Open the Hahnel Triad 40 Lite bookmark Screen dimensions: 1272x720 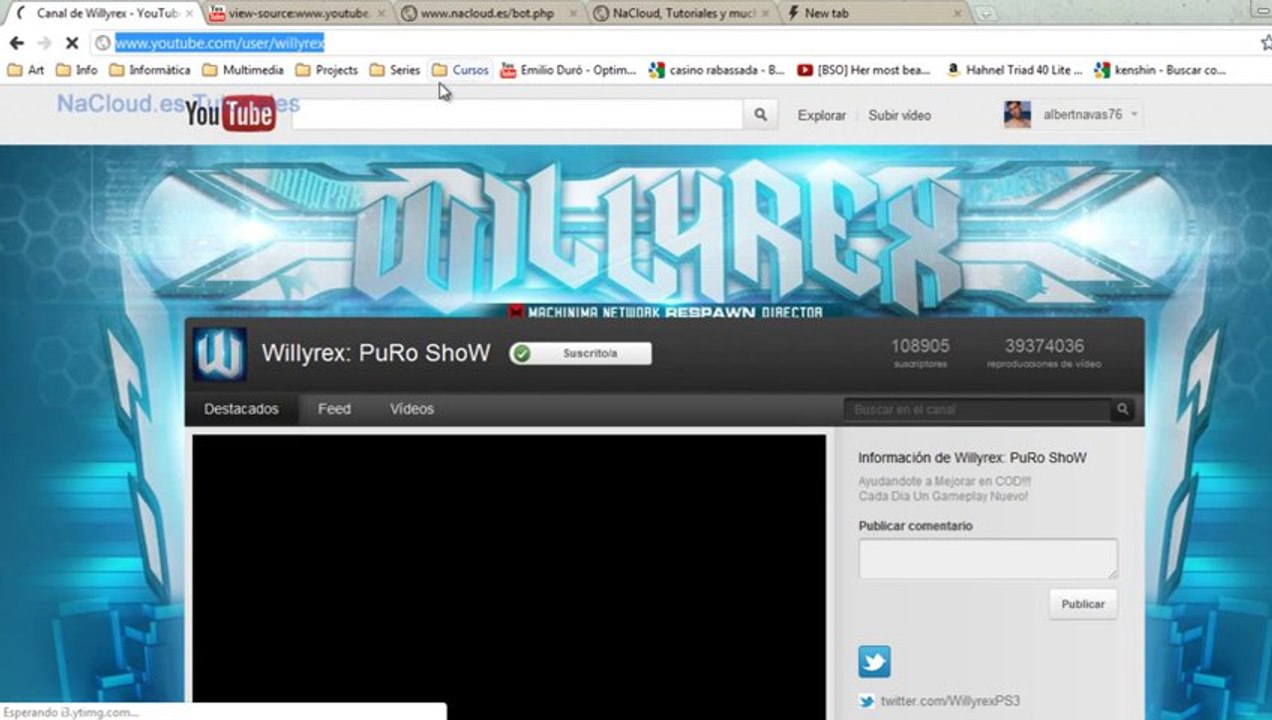1014,70
